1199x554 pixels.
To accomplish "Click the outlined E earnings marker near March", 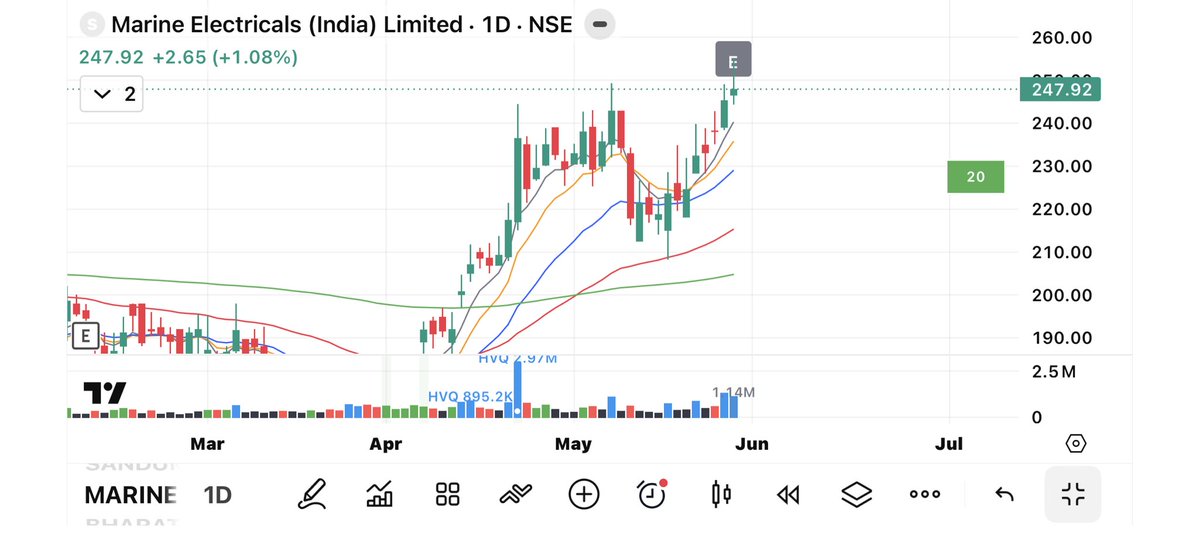I will 85,335.
